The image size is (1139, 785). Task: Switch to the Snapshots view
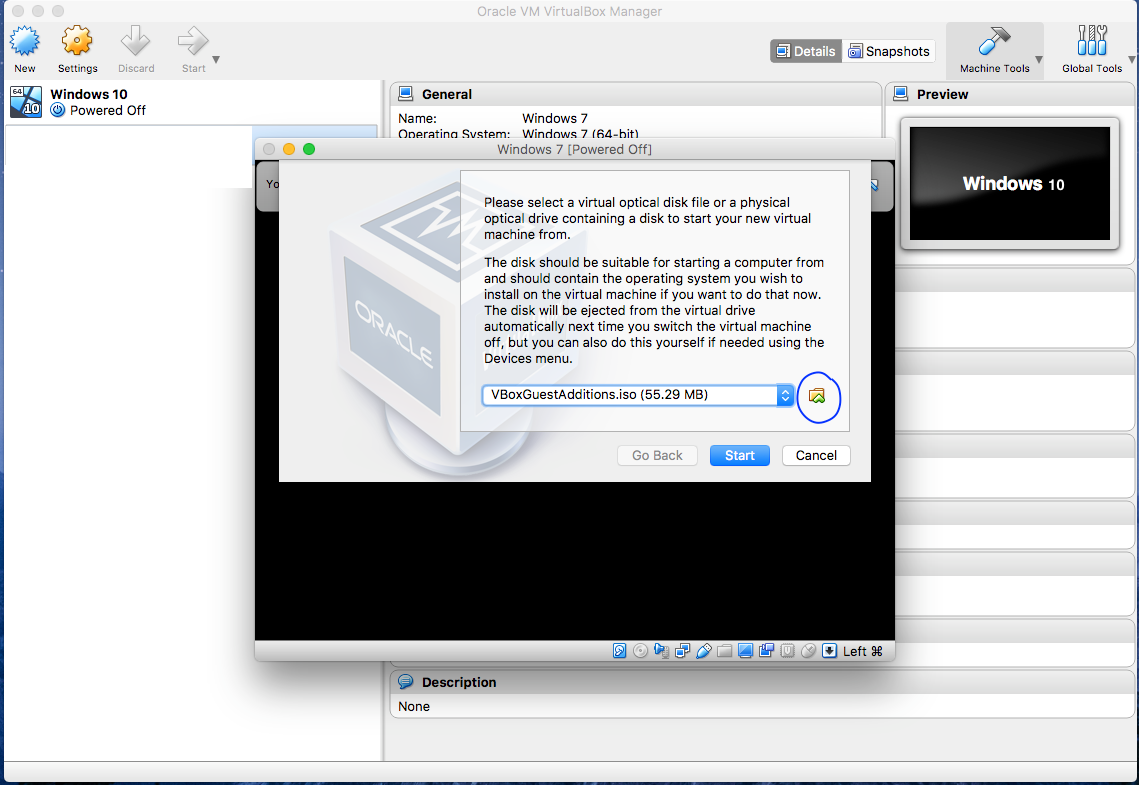[x=888, y=52]
